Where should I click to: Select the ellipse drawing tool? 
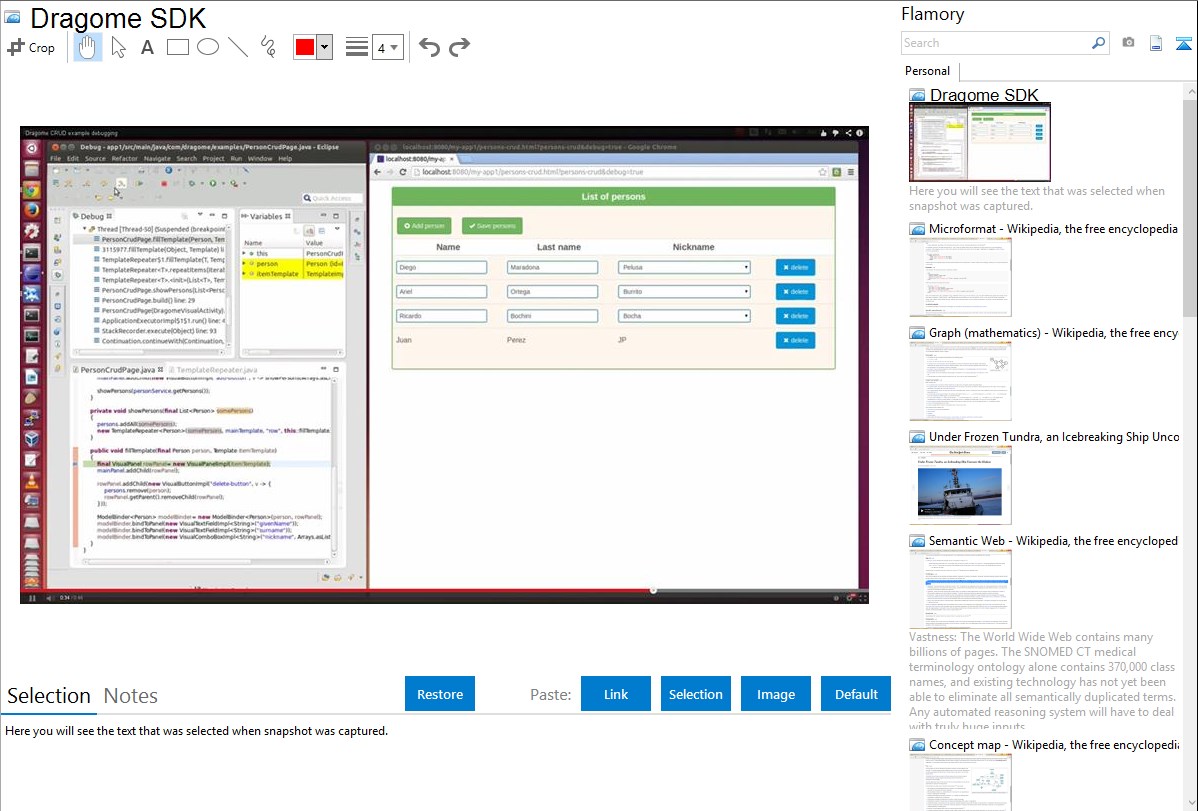tap(208, 47)
